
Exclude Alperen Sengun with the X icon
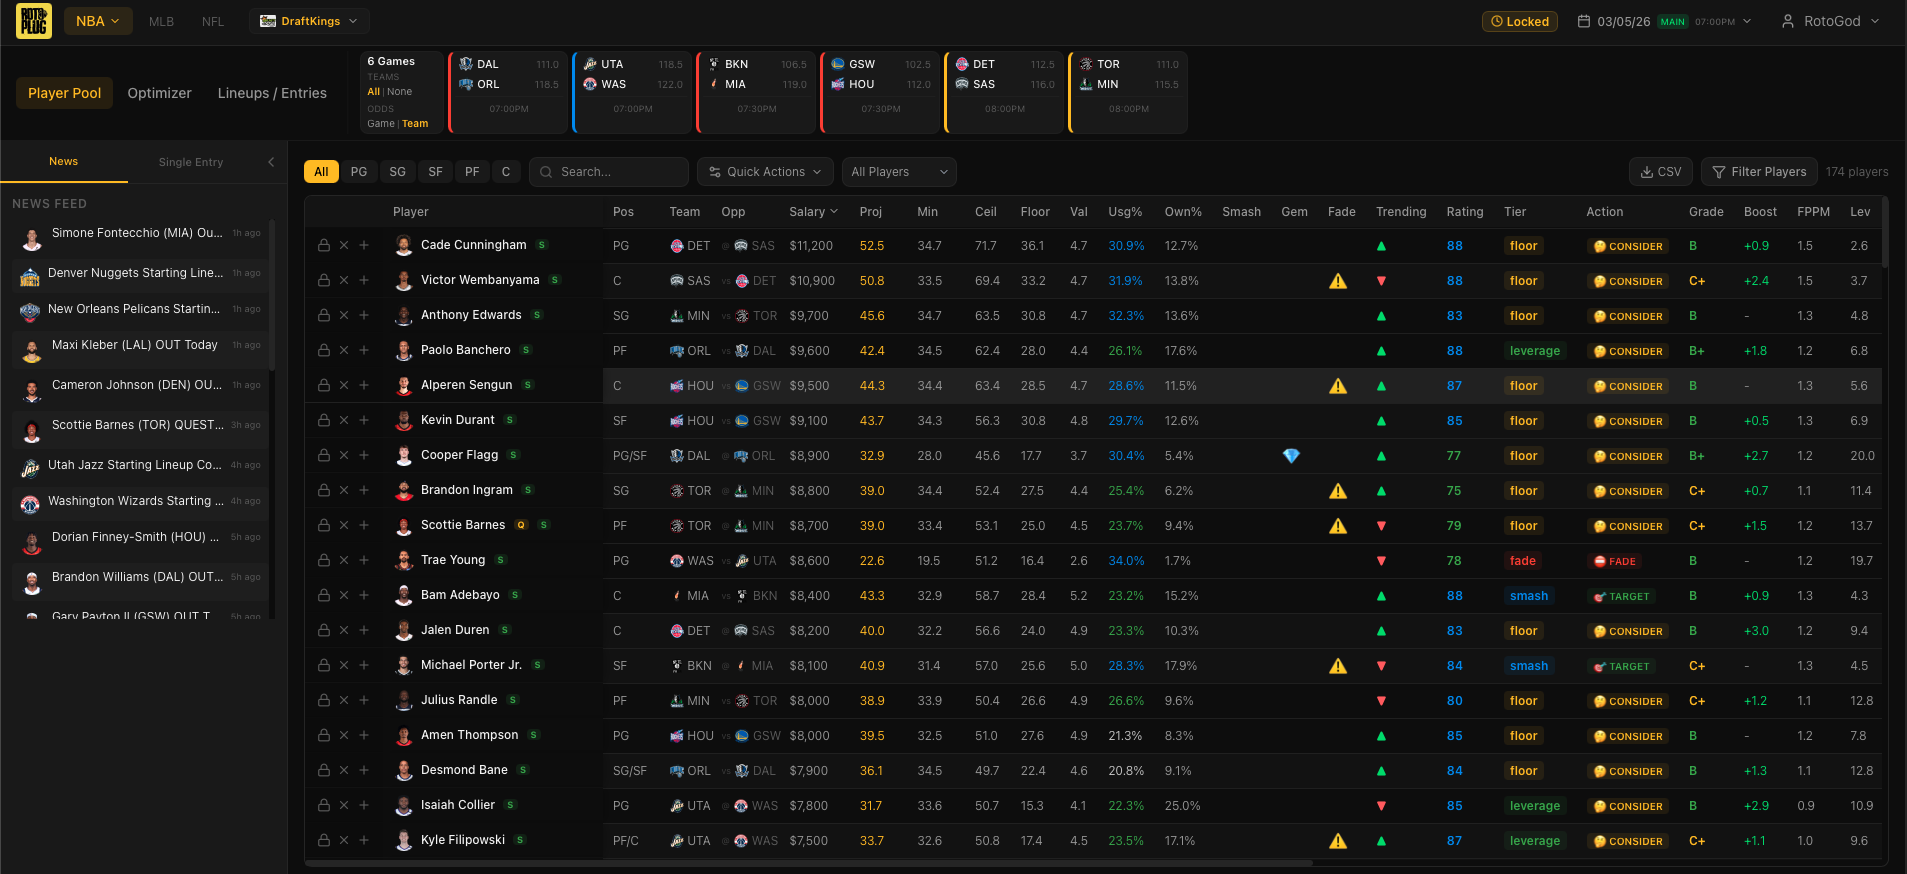point(344,385)
